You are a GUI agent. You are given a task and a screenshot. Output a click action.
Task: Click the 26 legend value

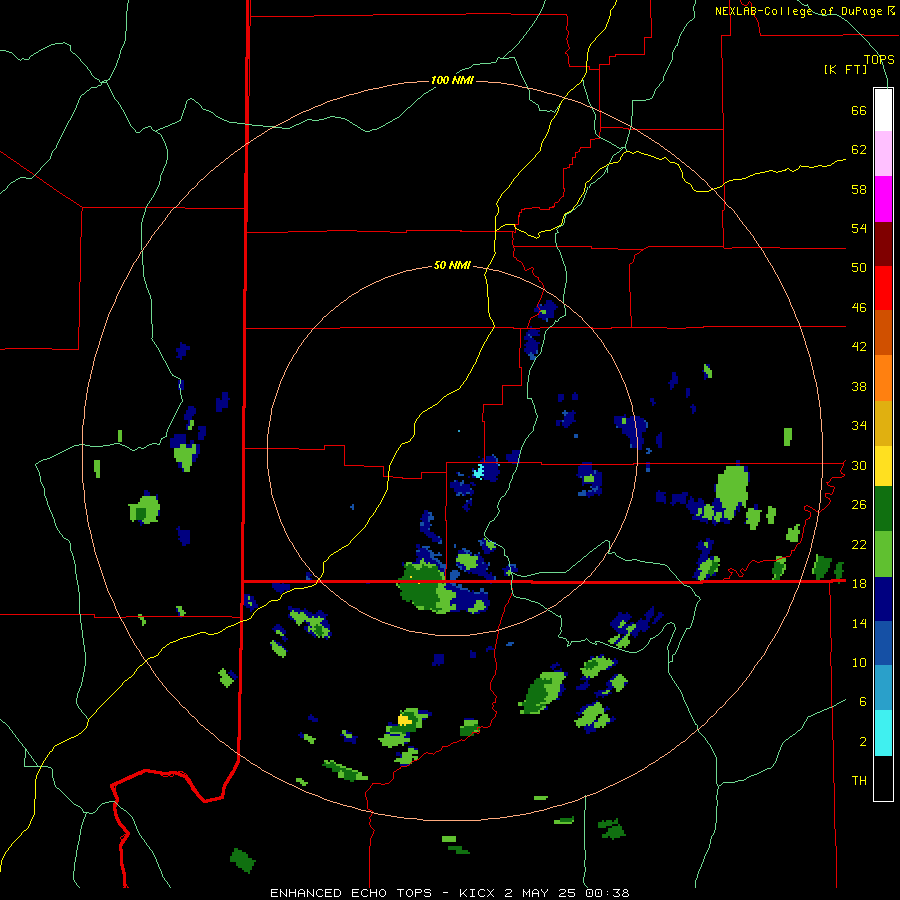[859, 505]
